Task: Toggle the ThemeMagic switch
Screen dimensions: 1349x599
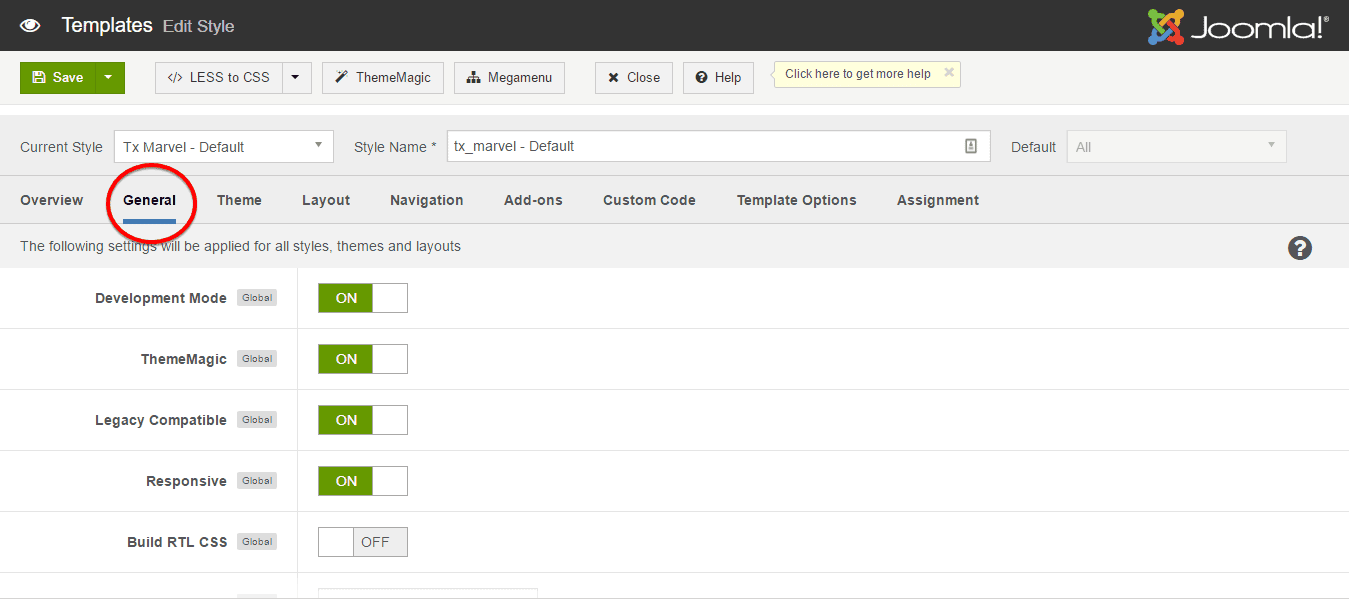Action: 362,359
